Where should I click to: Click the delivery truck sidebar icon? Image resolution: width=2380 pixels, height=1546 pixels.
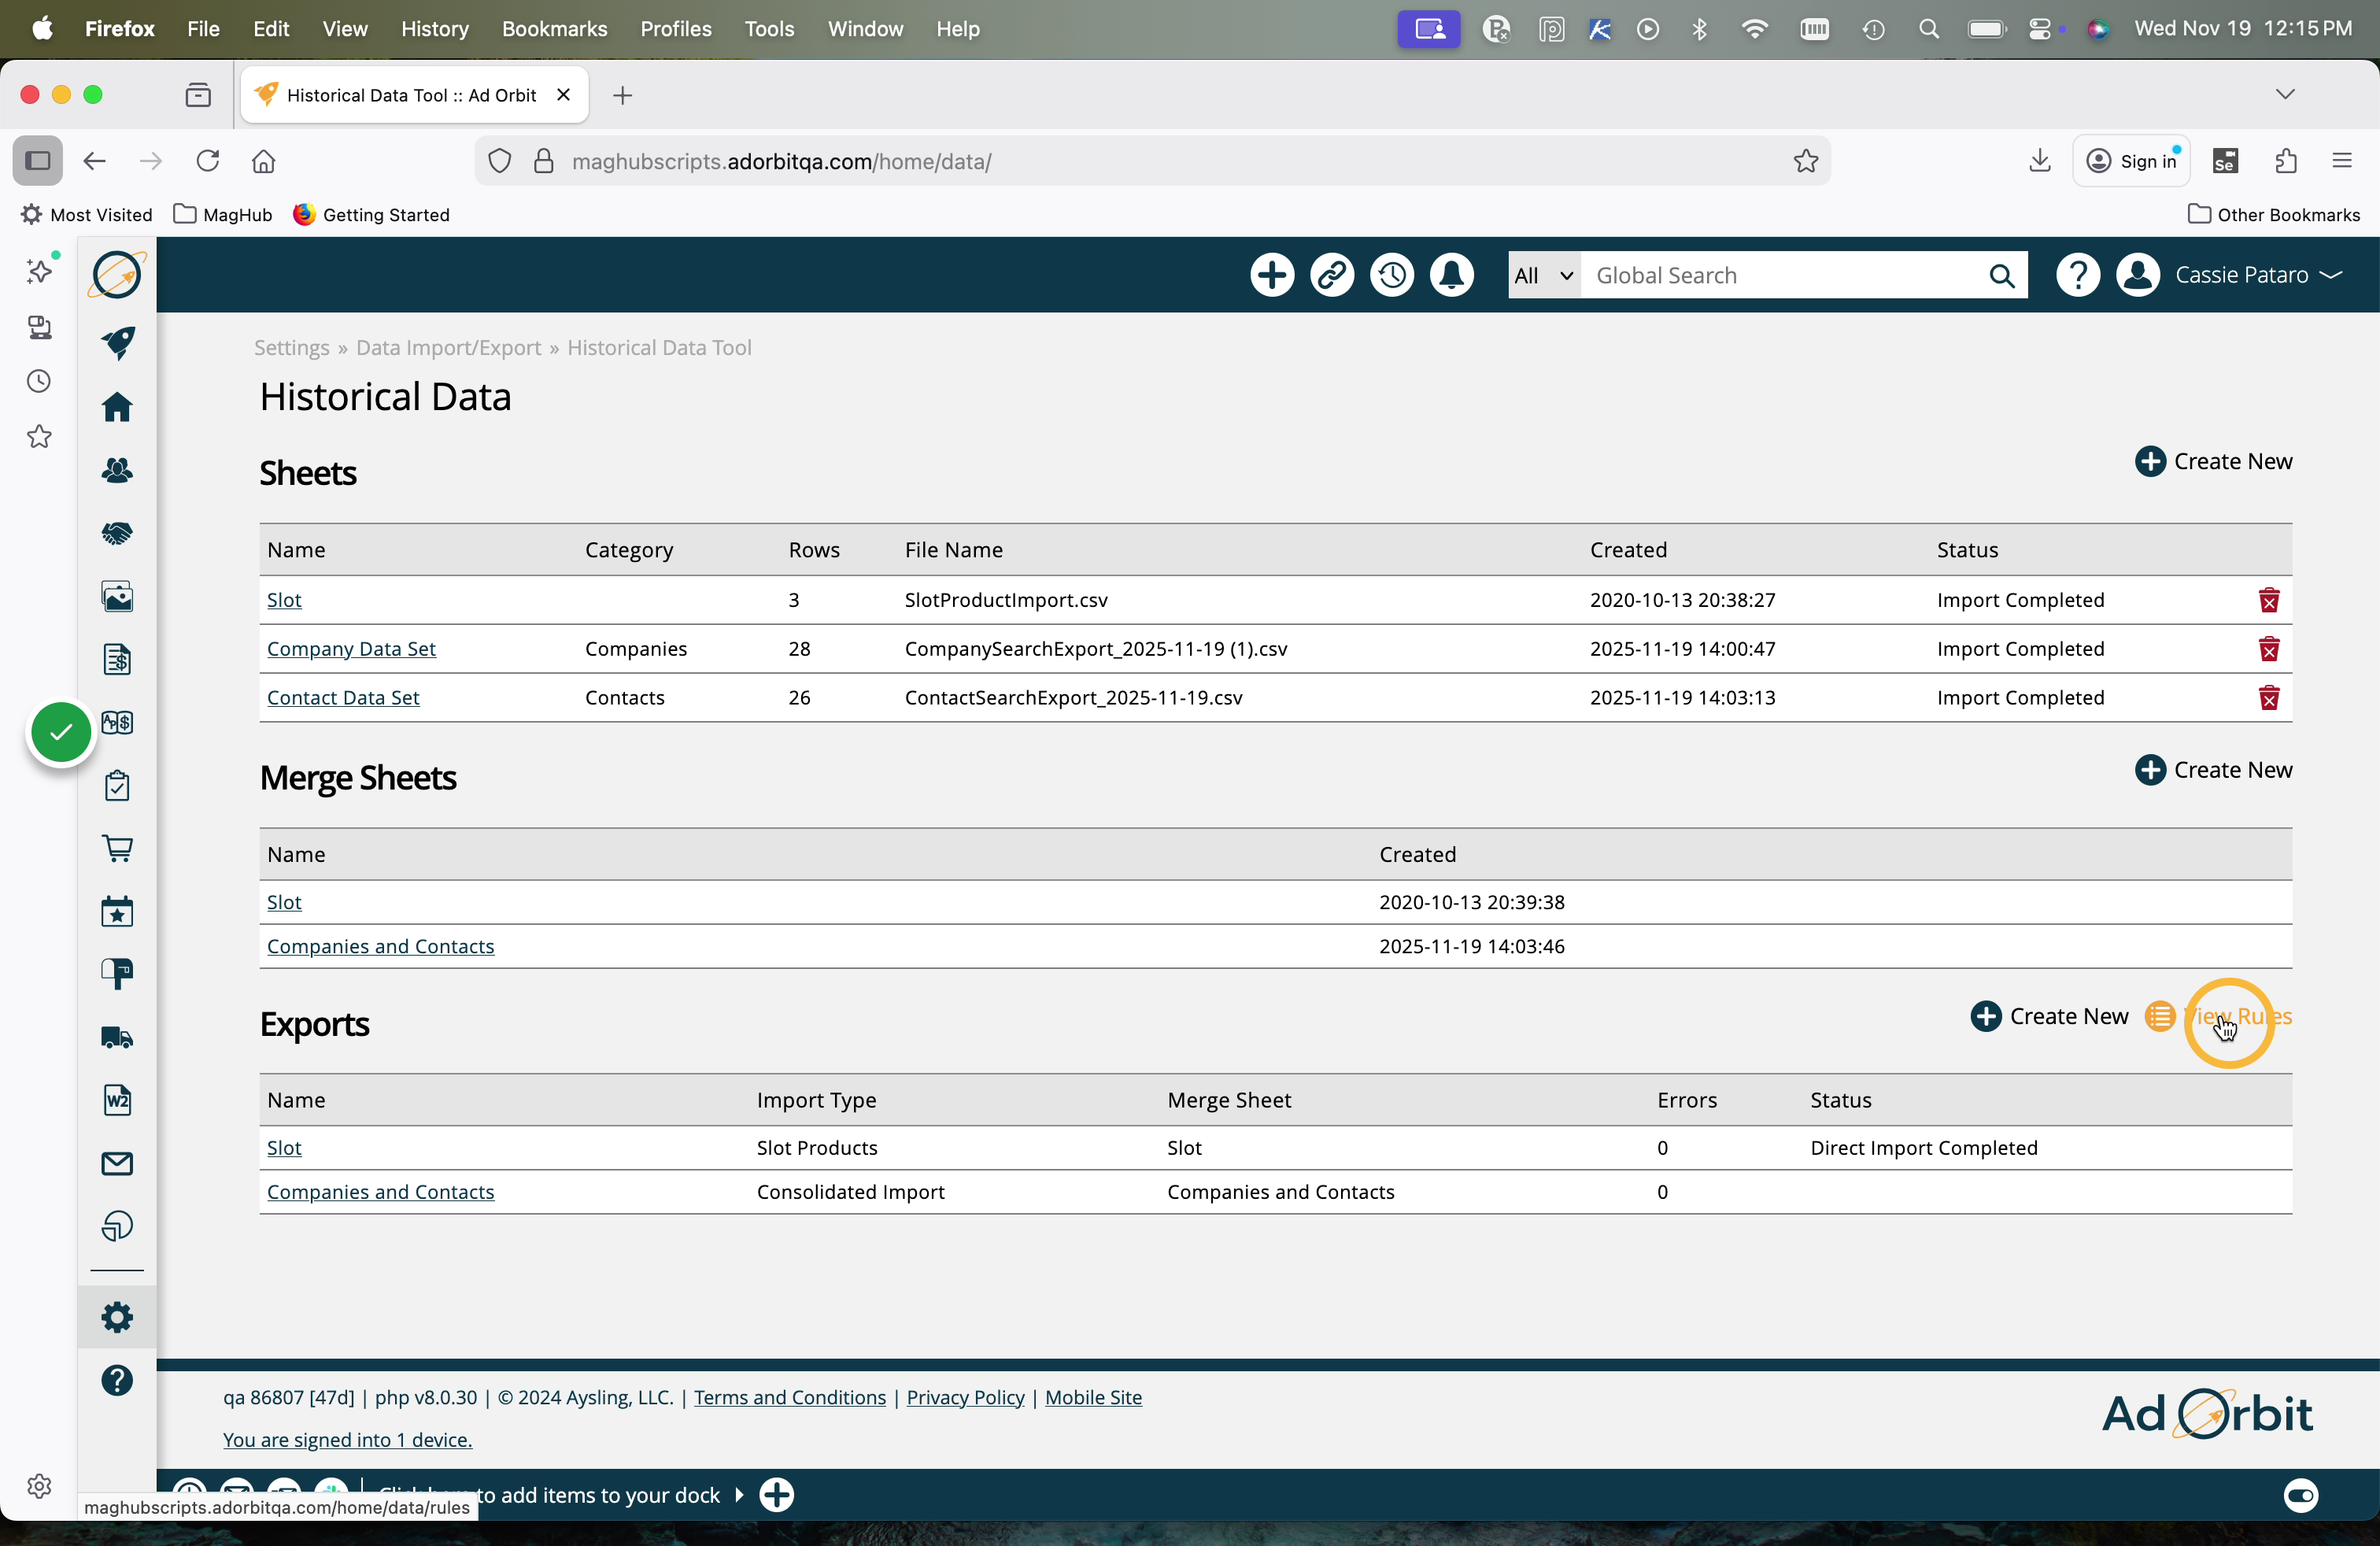(117, 1037)
